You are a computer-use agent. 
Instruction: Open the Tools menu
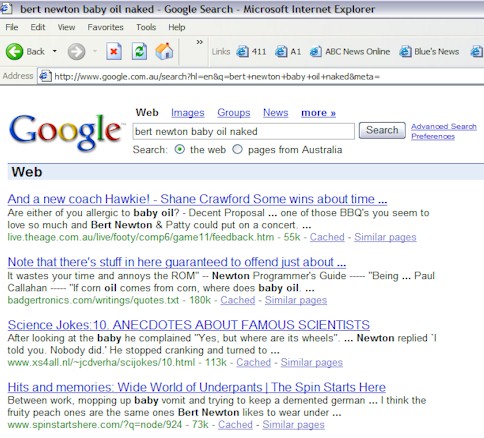pos(146,27)
